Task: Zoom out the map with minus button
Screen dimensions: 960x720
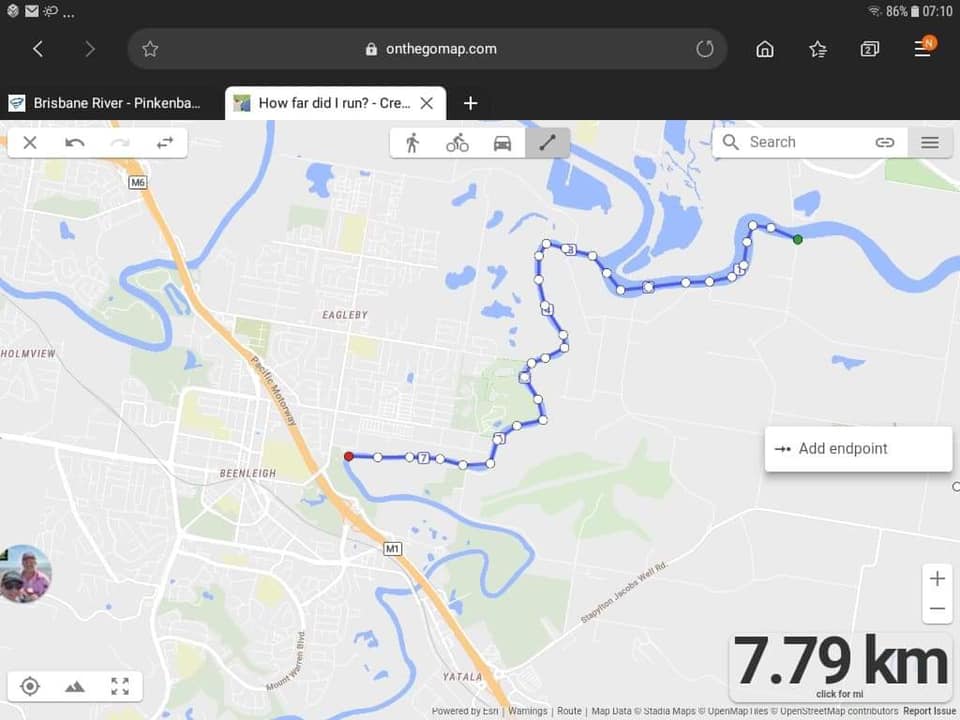Action: pos(937,609)
